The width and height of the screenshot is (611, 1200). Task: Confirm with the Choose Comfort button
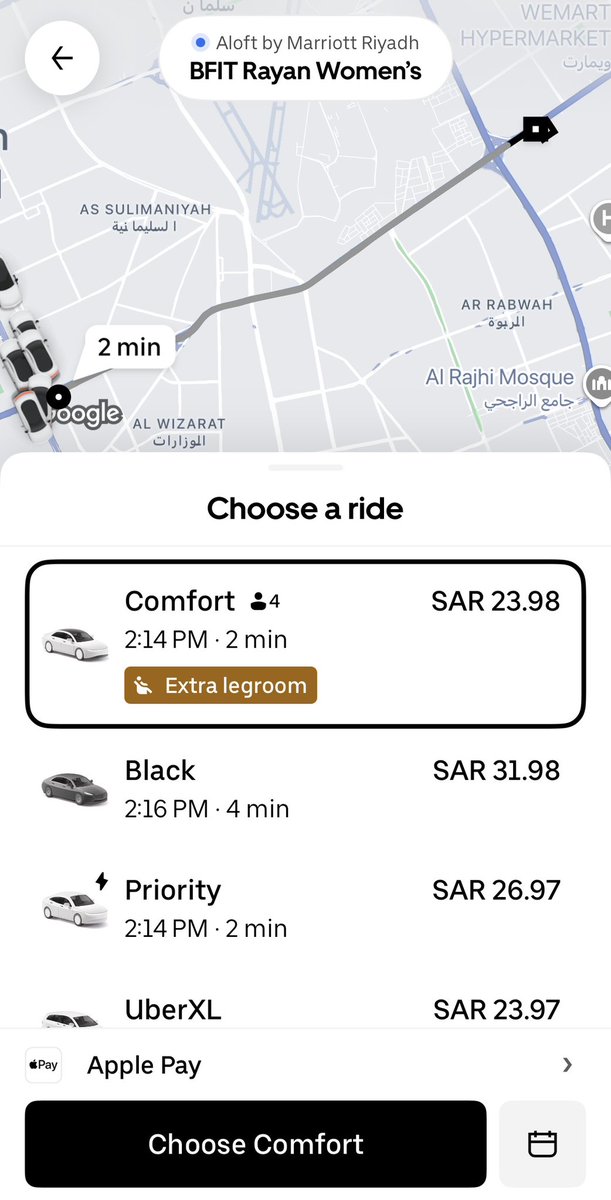point(256,1144)
